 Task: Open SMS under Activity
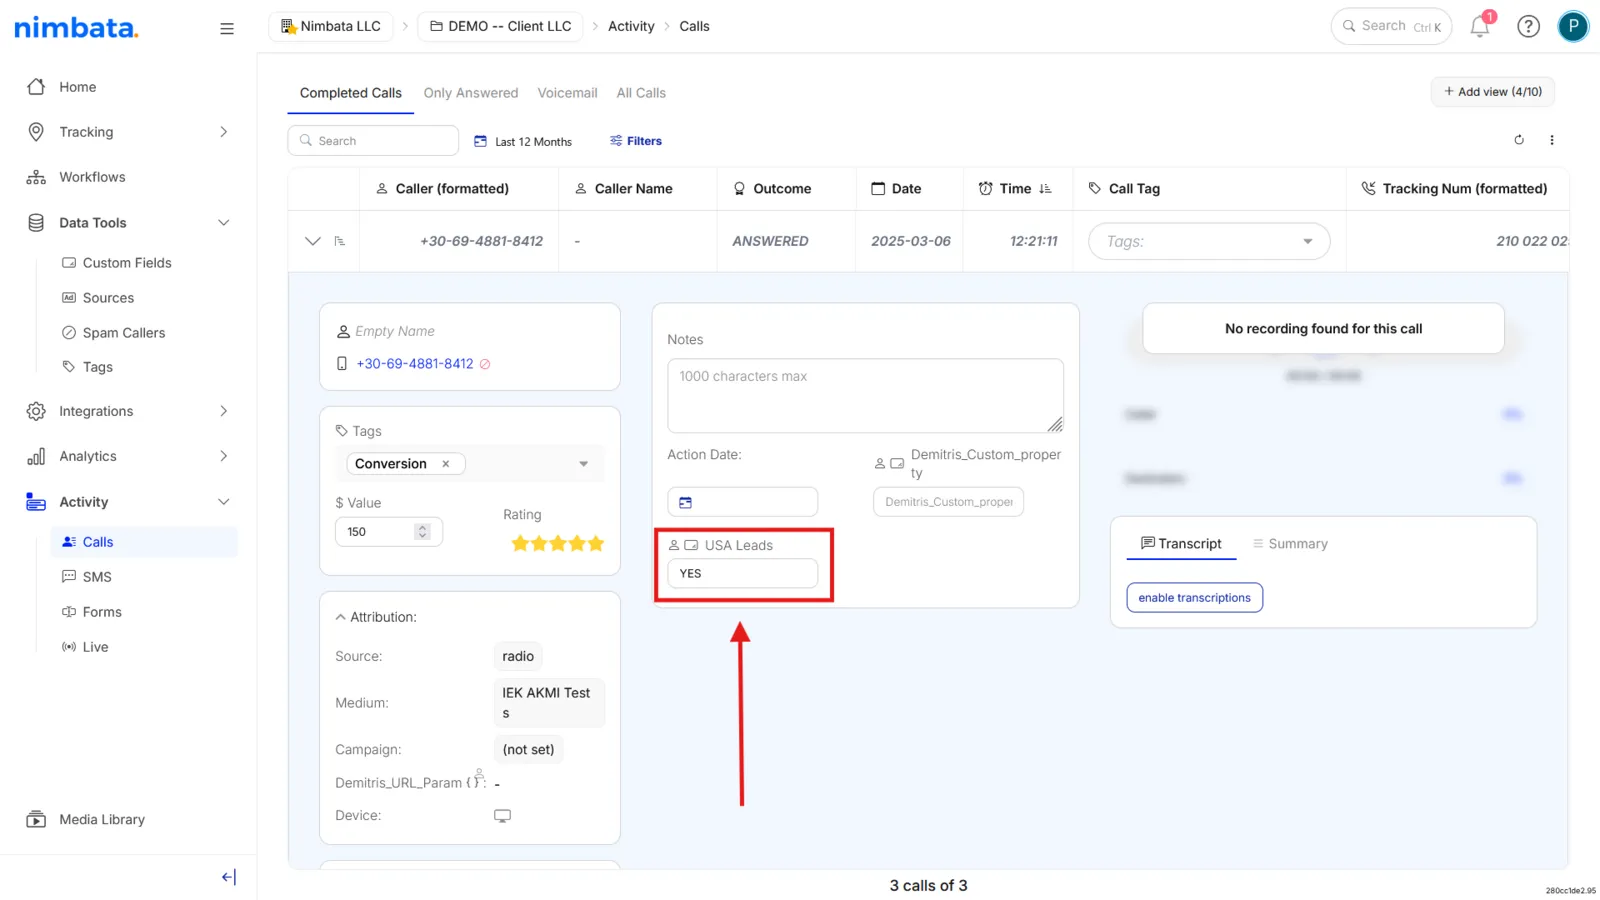coord(97,577)
